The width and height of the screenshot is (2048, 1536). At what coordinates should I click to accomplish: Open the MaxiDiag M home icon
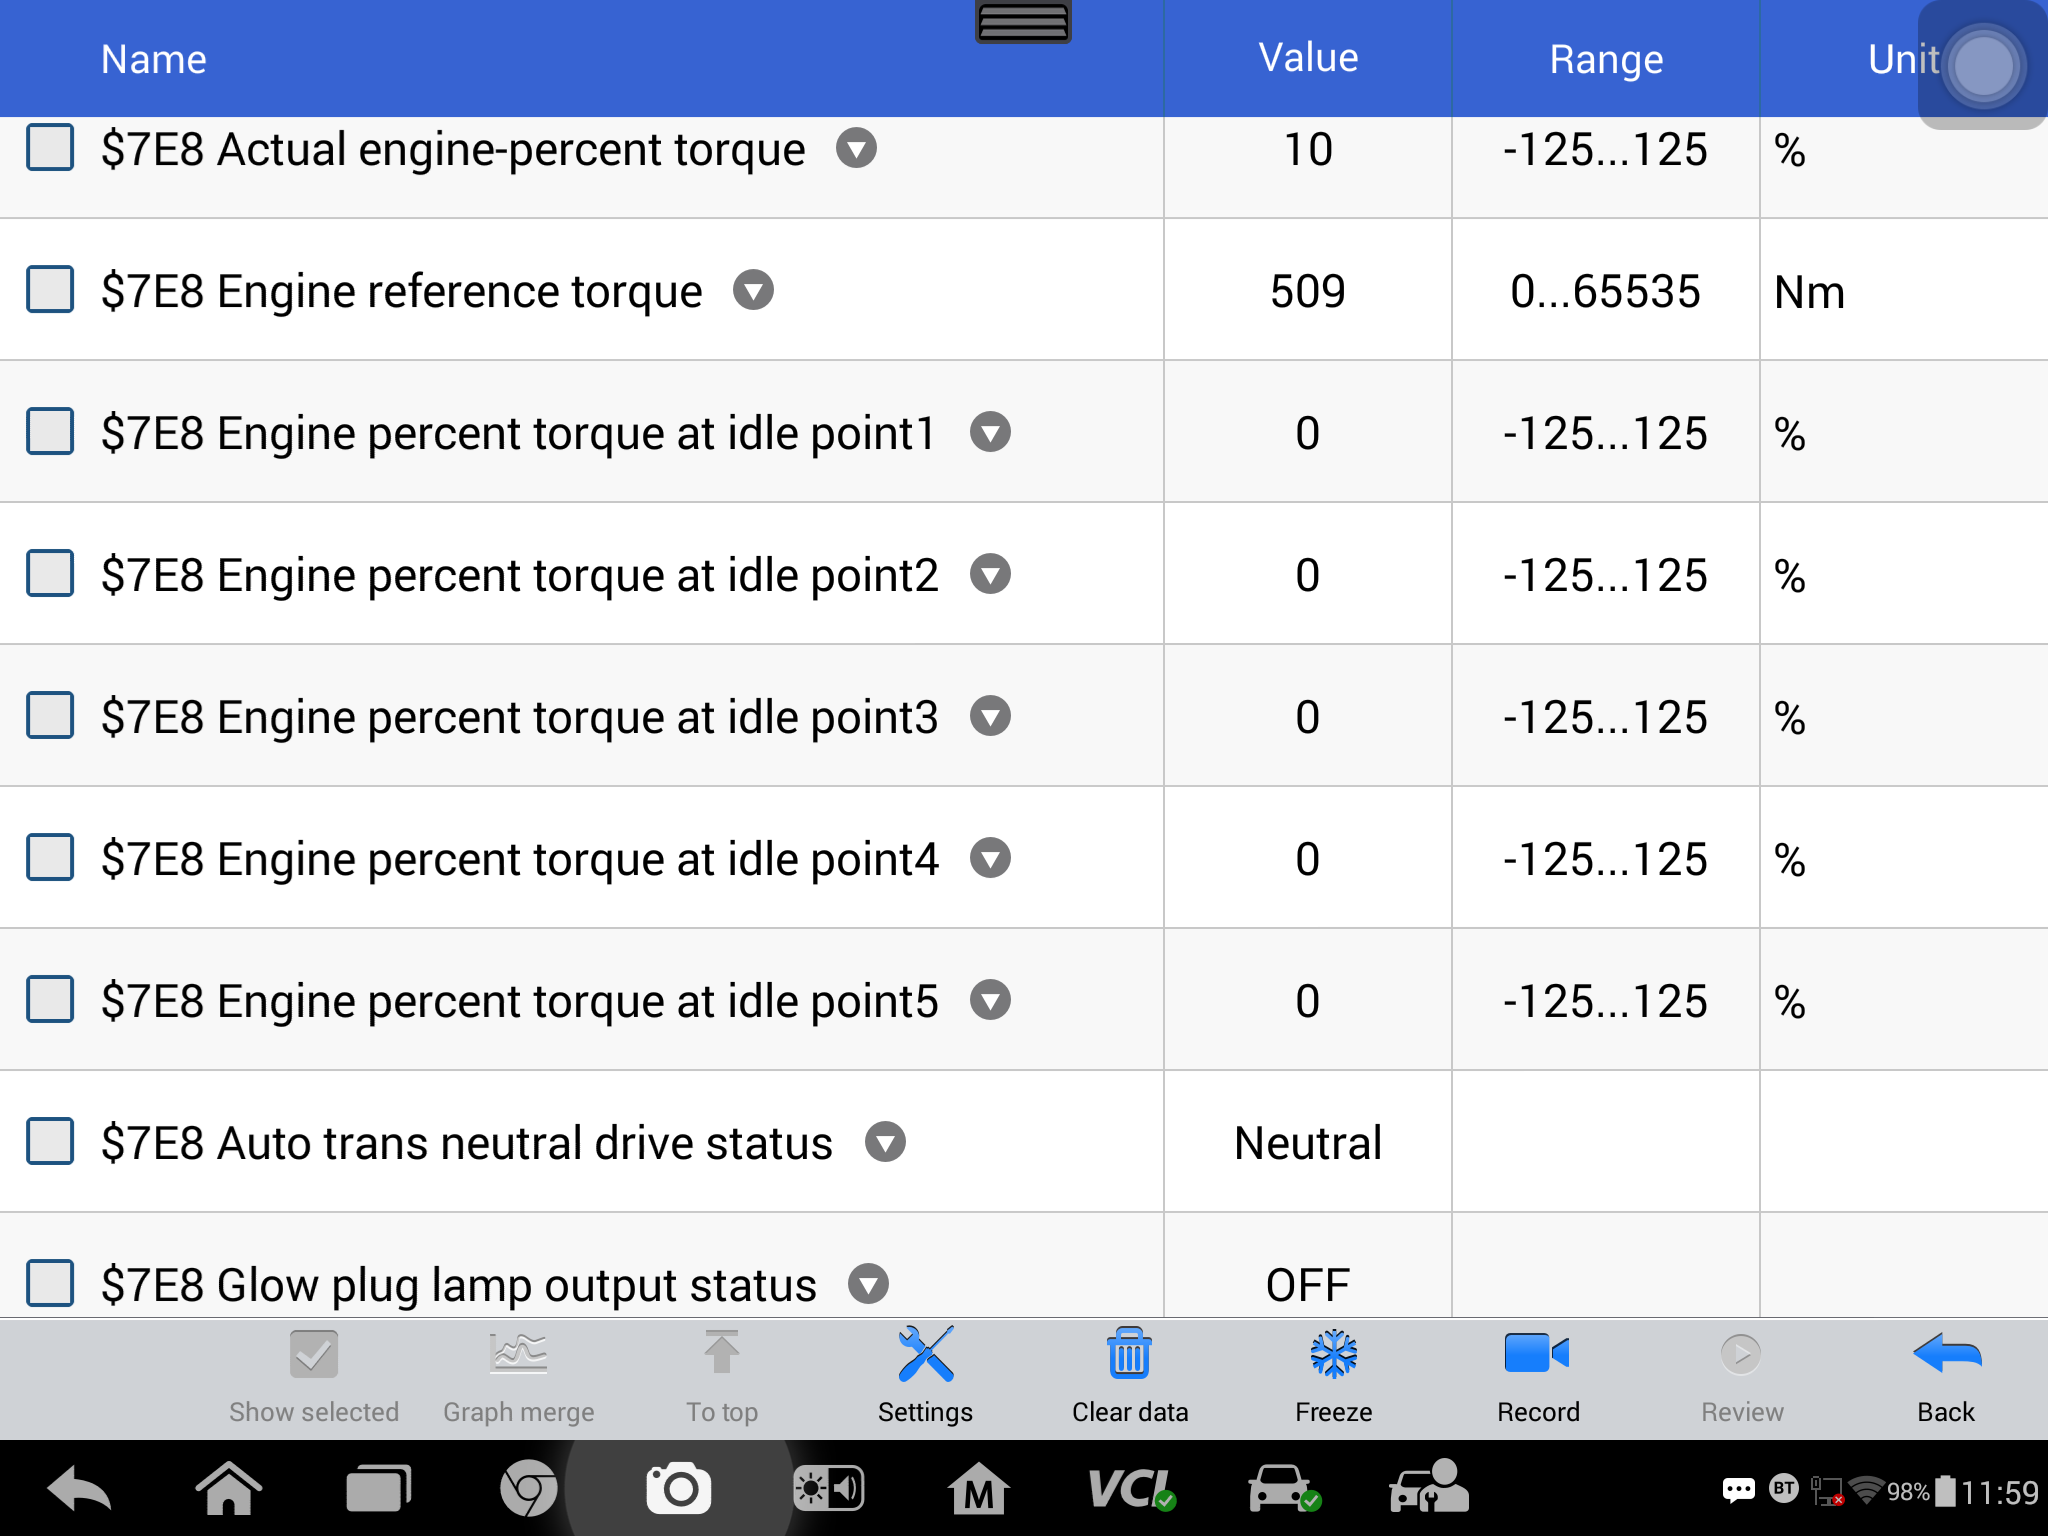[979, 1490]
